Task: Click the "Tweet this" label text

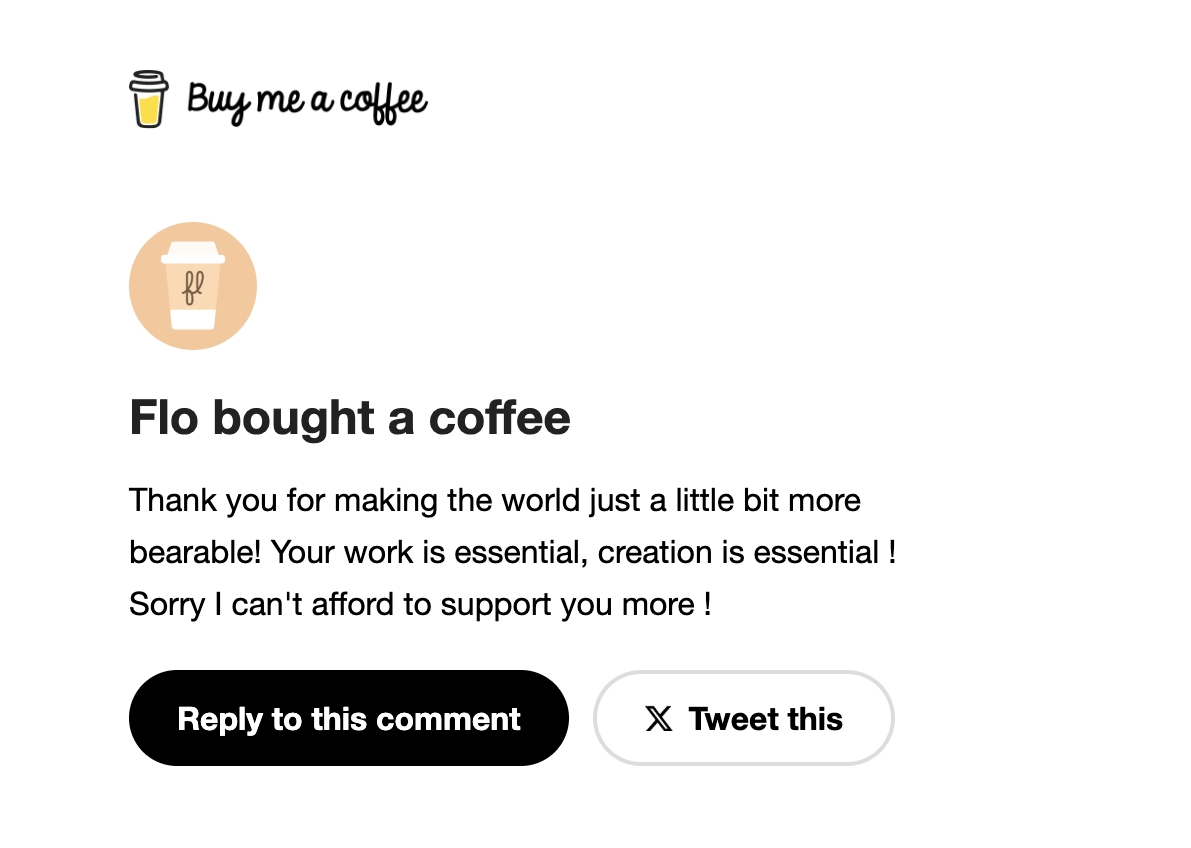Action: [x=765, y=719]
